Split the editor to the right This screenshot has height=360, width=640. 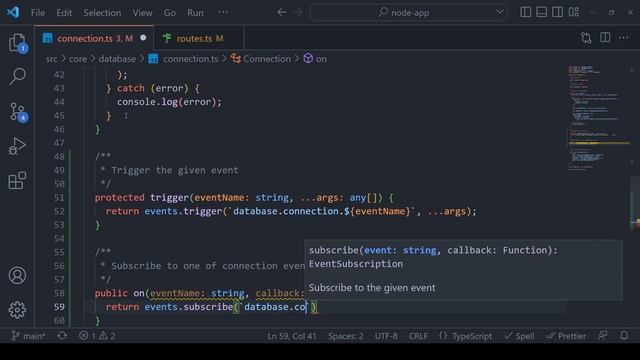[605, 38]
